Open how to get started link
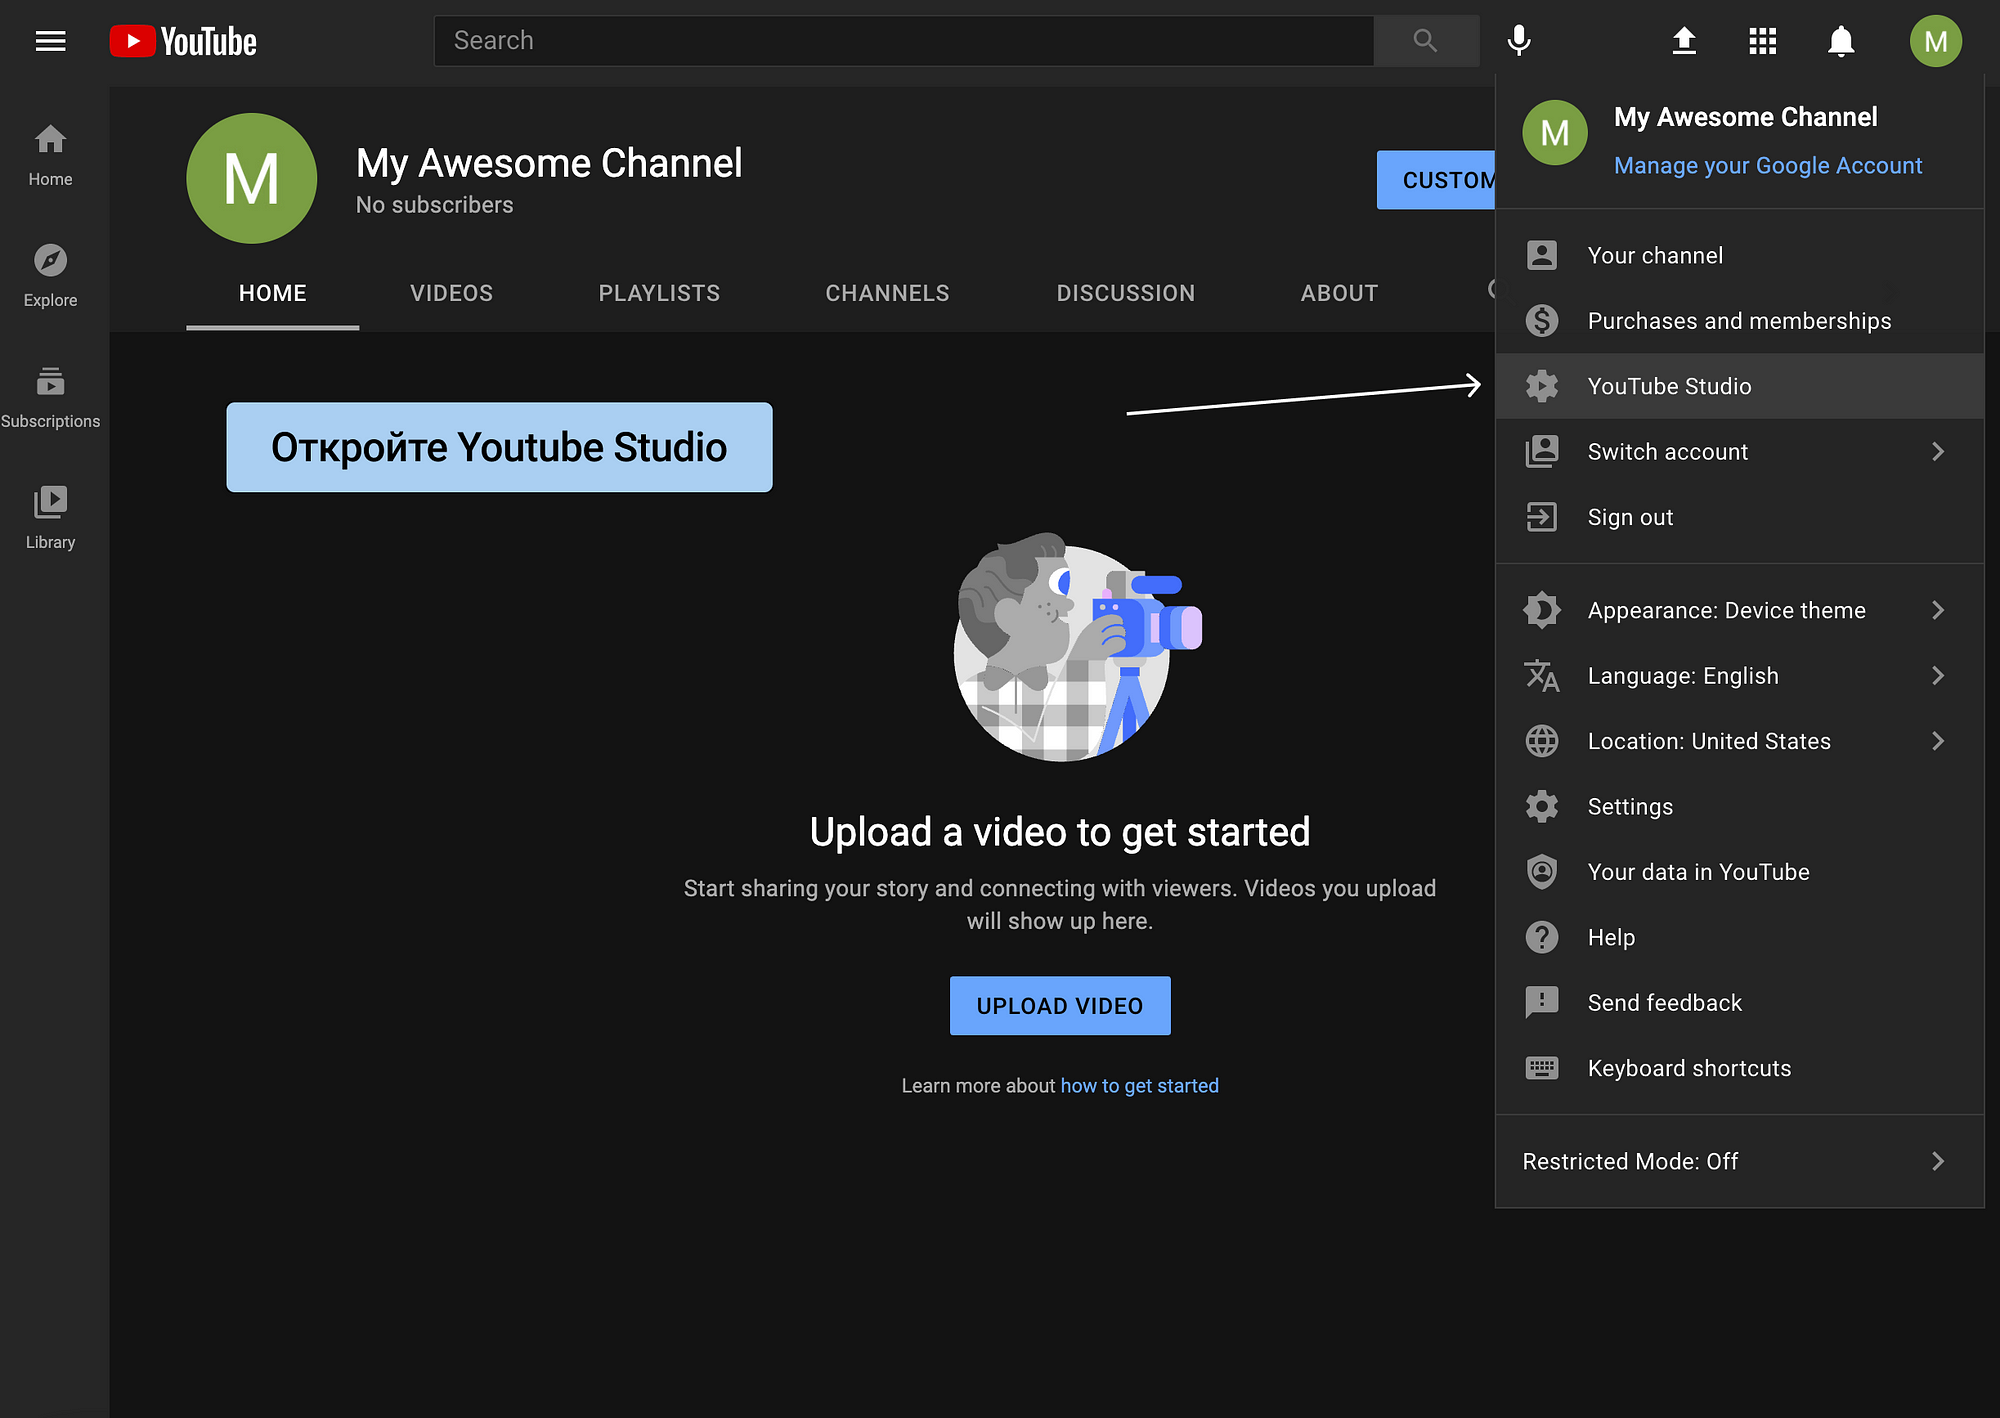 pyautogui.click(x=1139, y=1085)
